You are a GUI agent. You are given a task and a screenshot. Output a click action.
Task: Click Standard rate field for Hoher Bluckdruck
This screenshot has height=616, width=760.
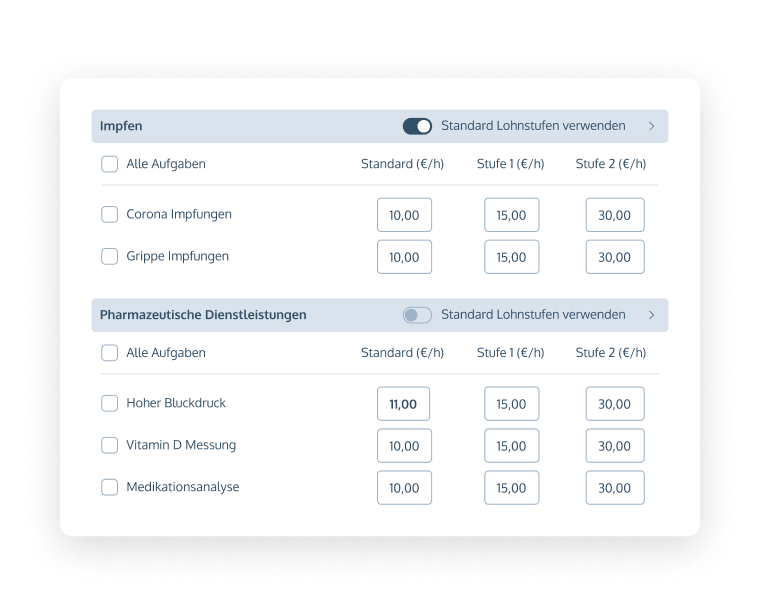[404, 404]
